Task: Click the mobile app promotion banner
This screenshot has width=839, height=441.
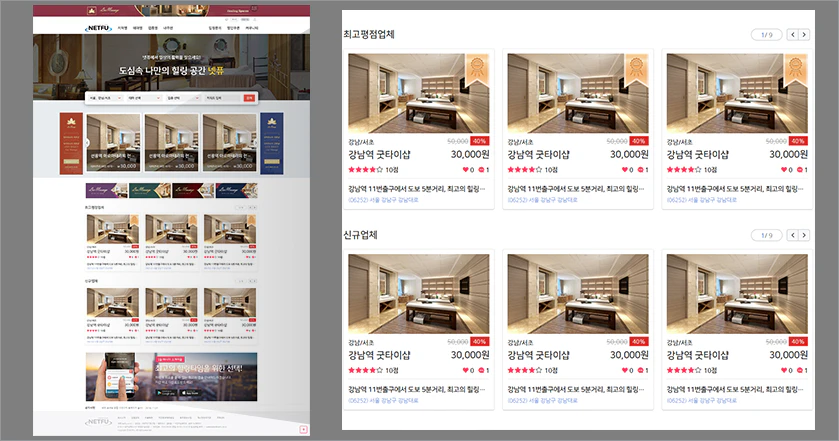Action: tap(171, 376)
